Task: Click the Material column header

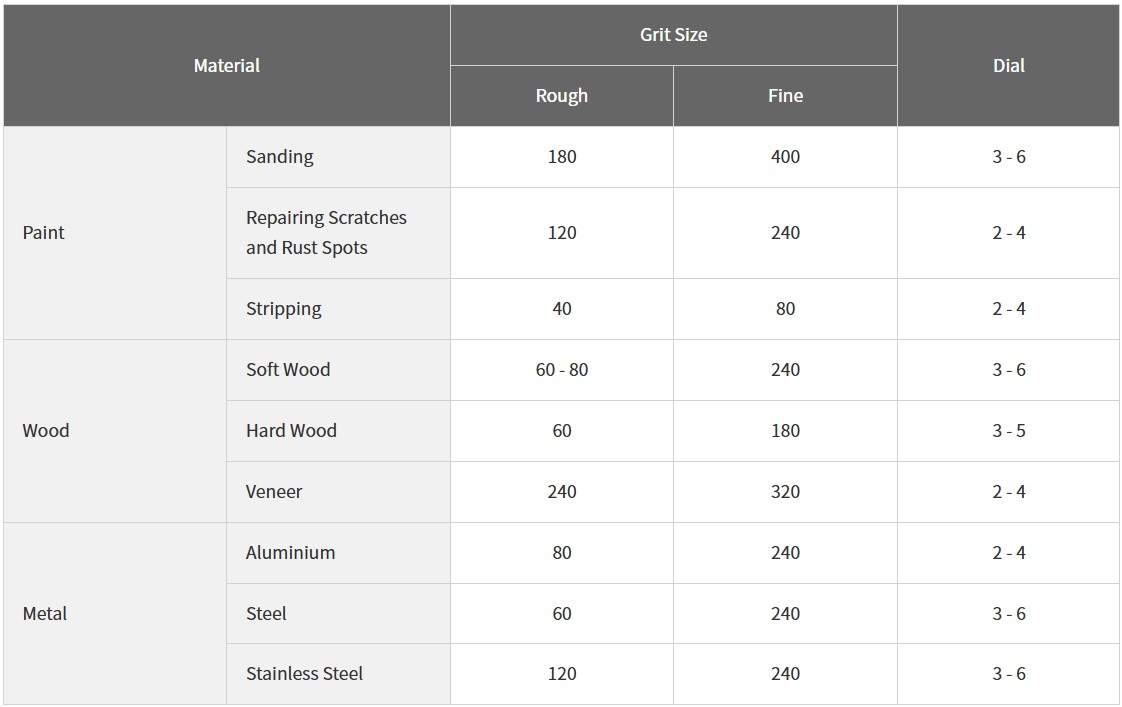Action: click(227, 66)
